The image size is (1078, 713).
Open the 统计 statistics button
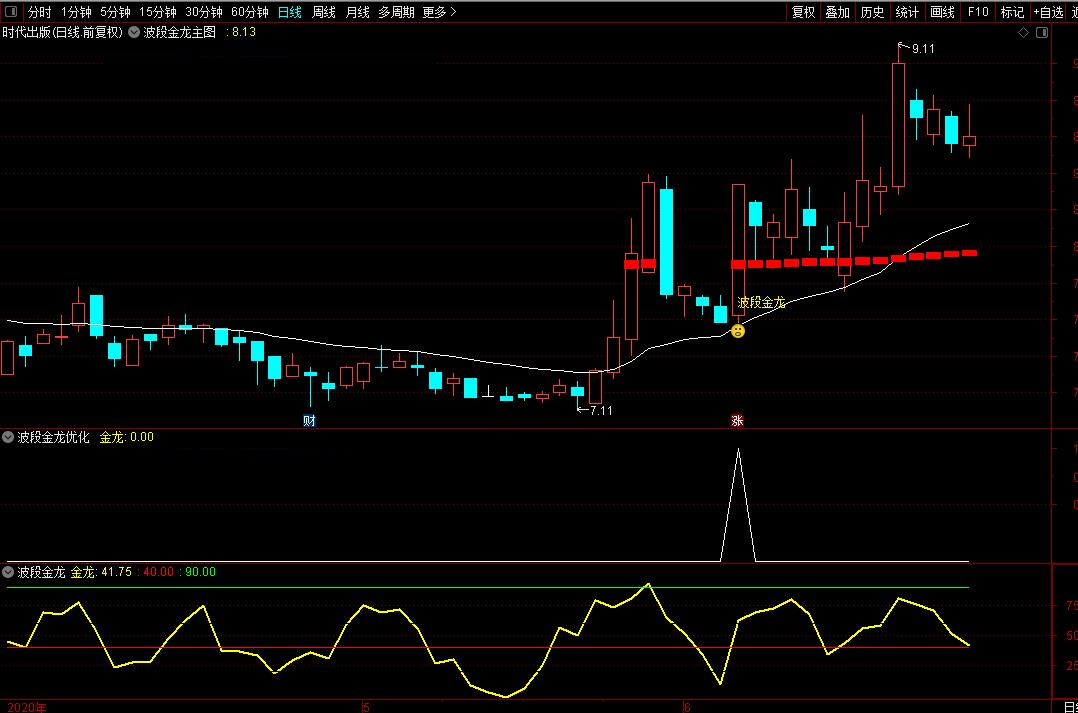pyautogui.click(x=907, y=12)
